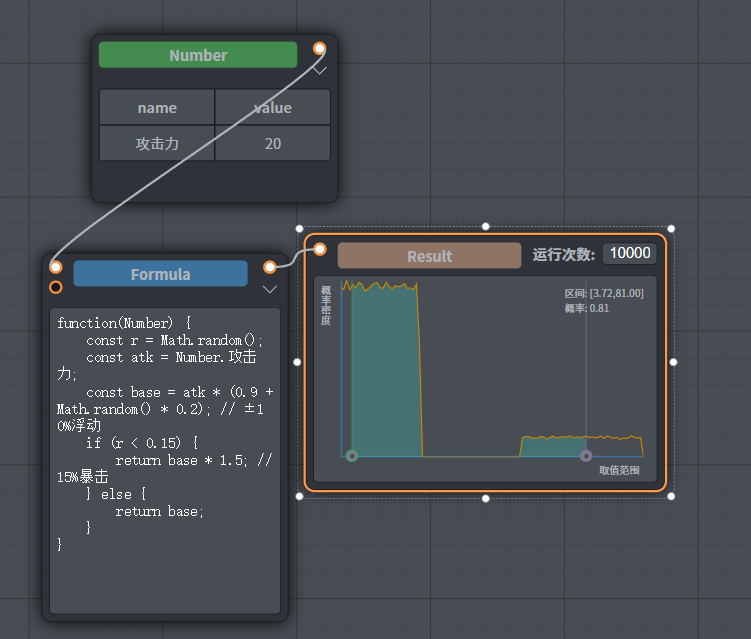Click left-middle selection handle of Result node

click(x=297, y=362)
